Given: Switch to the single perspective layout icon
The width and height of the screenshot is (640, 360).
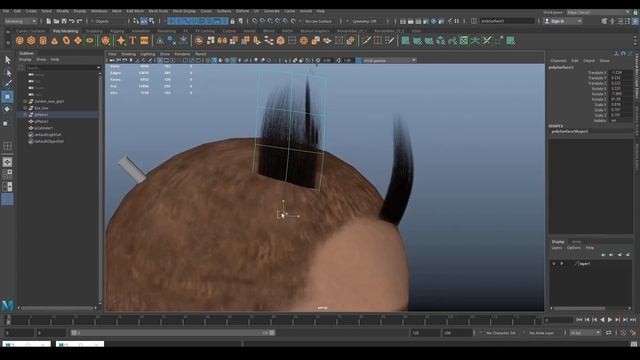Looking at the screenshot, I should click(7, 162).
